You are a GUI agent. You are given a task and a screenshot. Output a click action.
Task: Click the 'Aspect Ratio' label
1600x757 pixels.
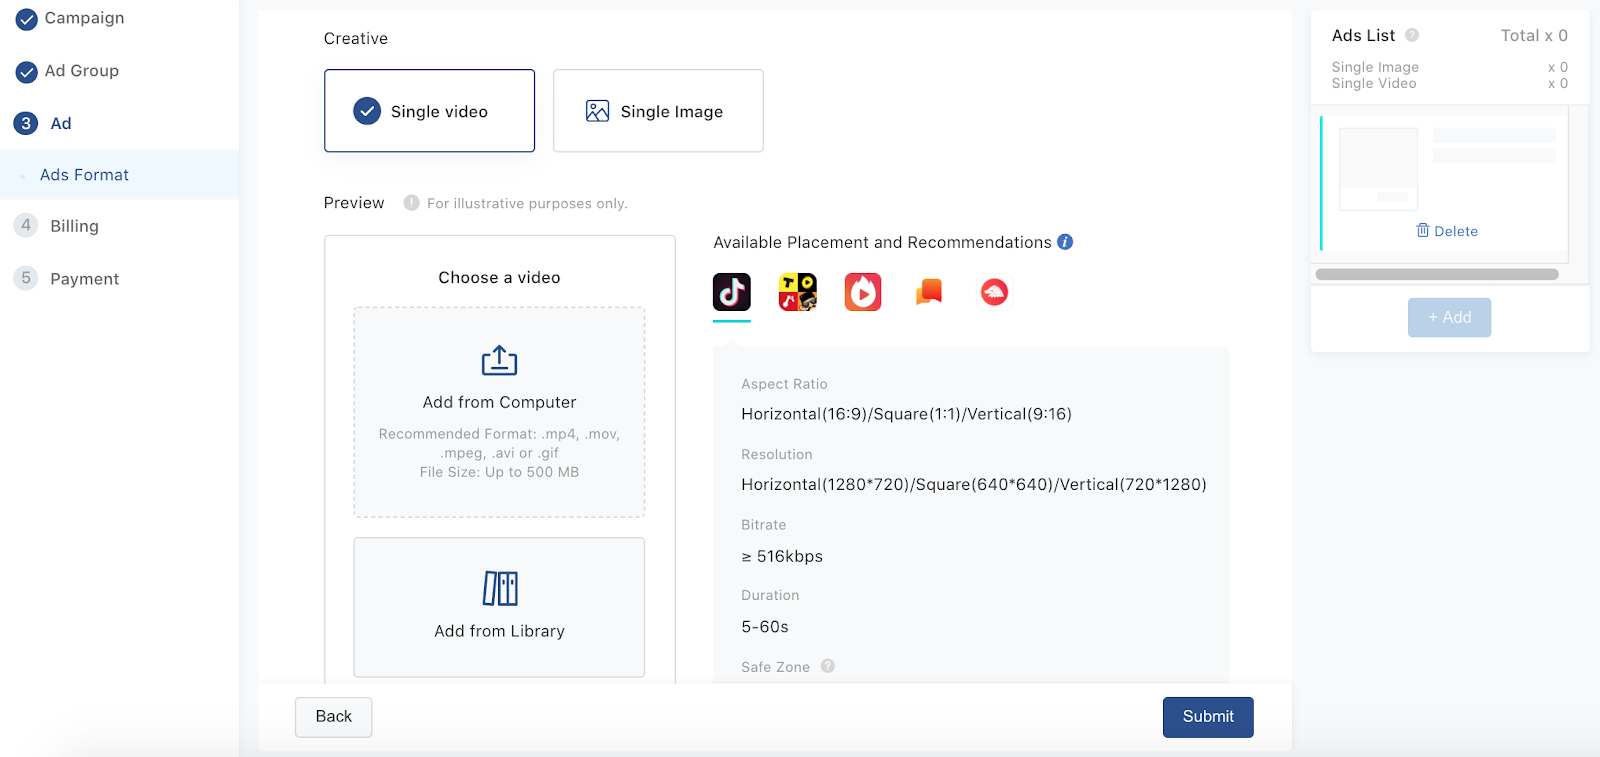(784, 384)
